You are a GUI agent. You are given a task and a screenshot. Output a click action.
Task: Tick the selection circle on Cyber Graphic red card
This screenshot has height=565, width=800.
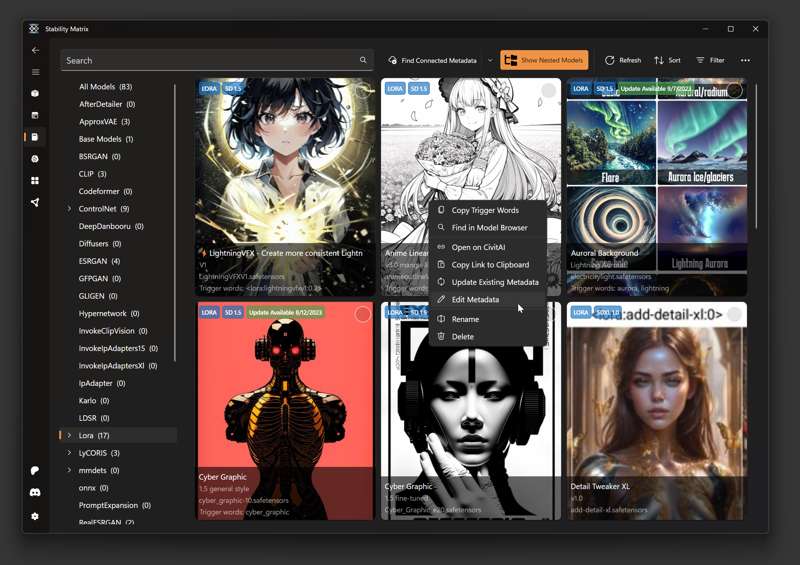pos(363,314)
